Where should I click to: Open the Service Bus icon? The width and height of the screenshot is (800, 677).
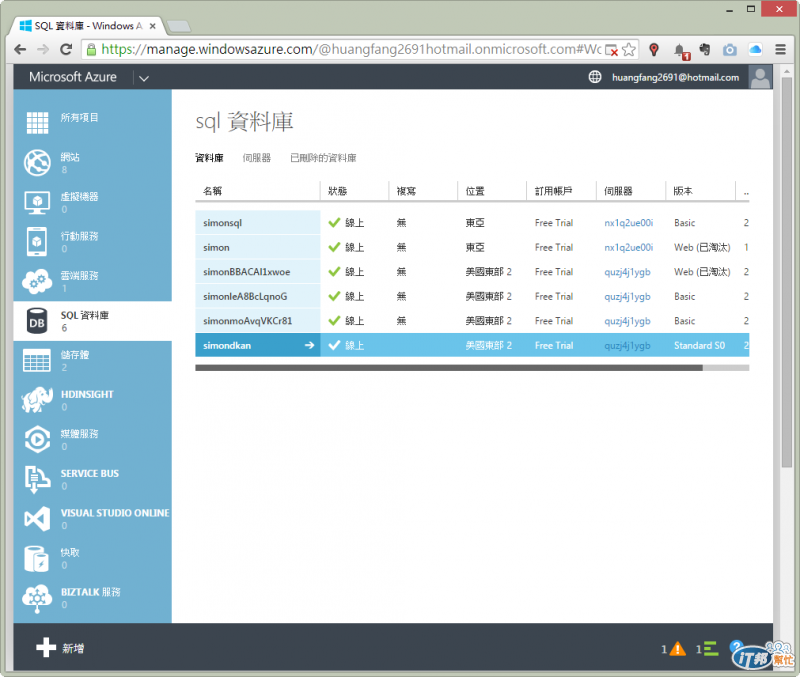pos(37,479)
